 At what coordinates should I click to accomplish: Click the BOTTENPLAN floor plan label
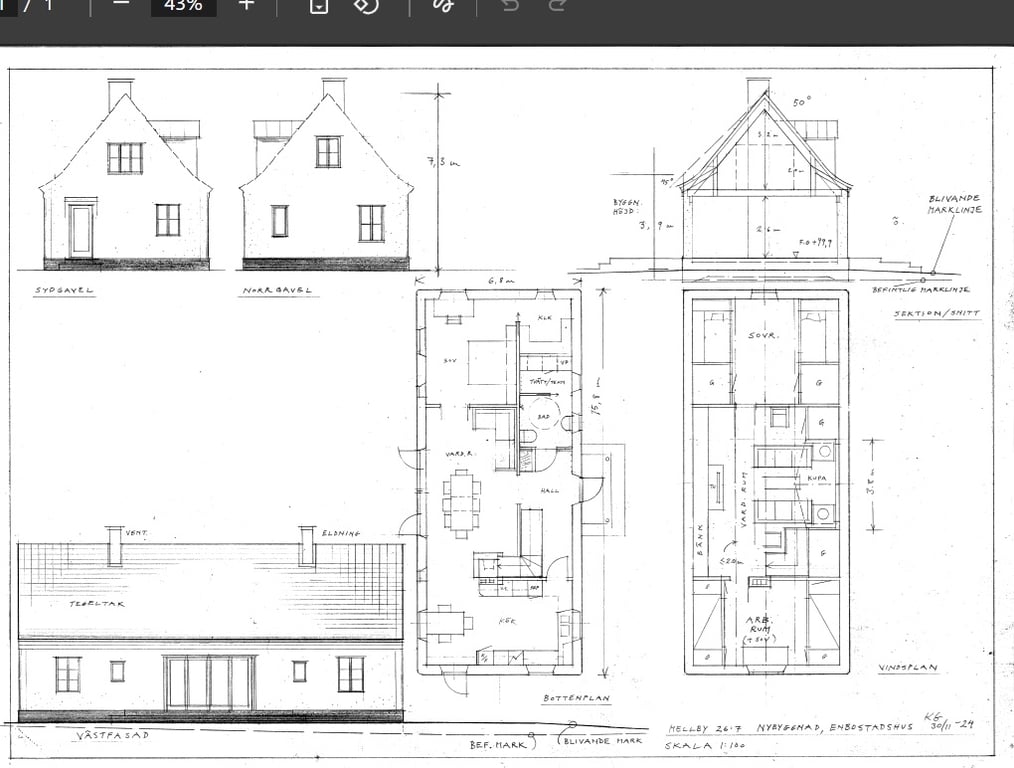click(x=576, y=698)
